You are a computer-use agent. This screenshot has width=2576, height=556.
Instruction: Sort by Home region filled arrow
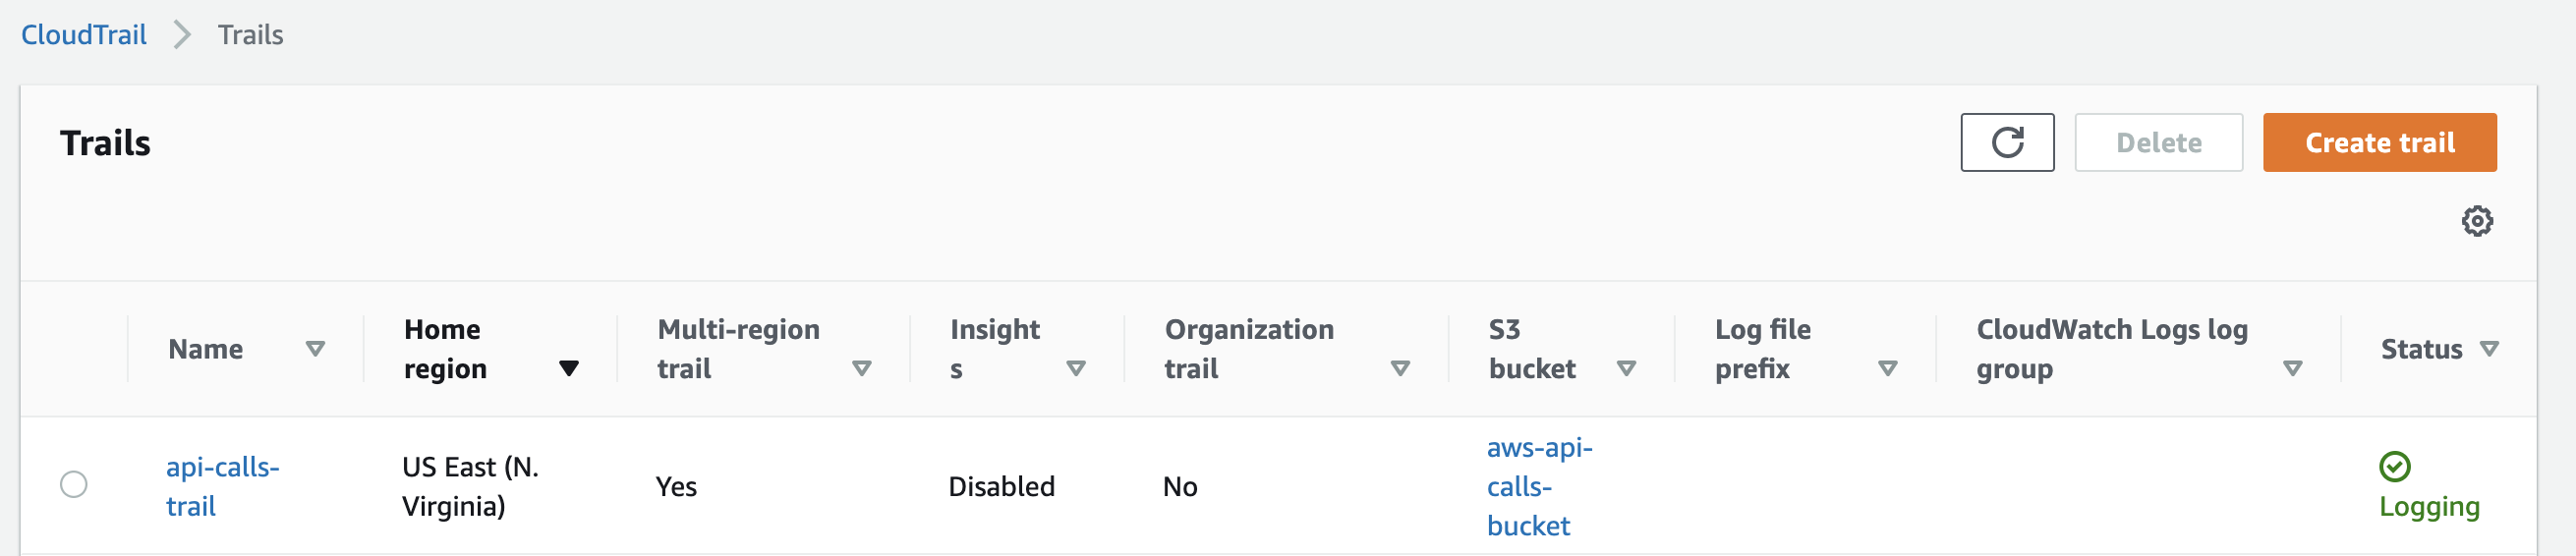(x=568, y=369)
